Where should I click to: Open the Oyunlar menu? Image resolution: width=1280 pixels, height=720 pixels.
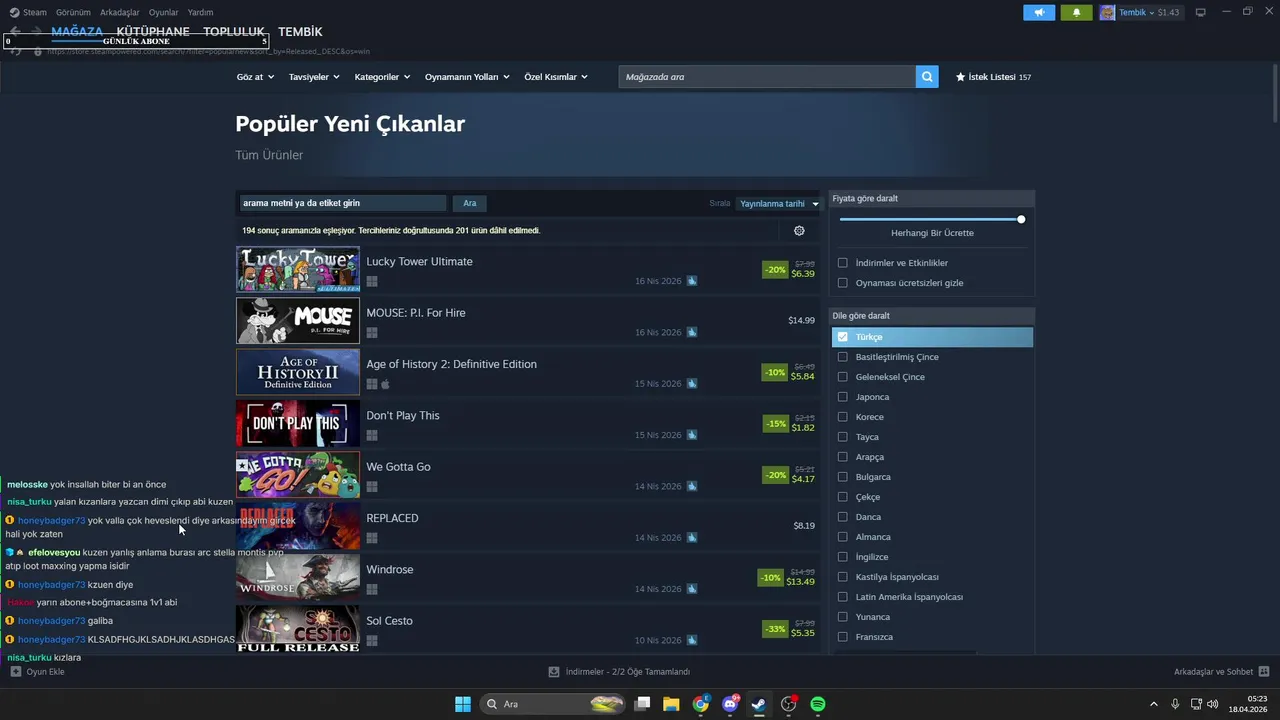click(x=164, y=12)
